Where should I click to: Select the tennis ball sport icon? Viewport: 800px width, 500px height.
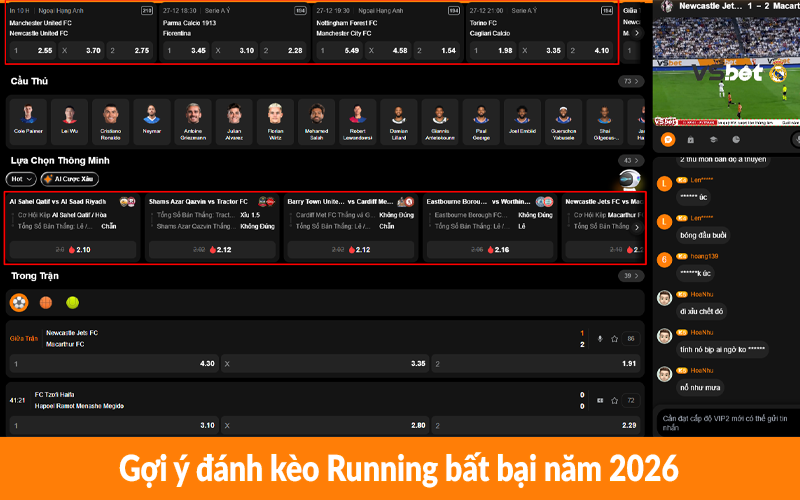coord(72,303)
